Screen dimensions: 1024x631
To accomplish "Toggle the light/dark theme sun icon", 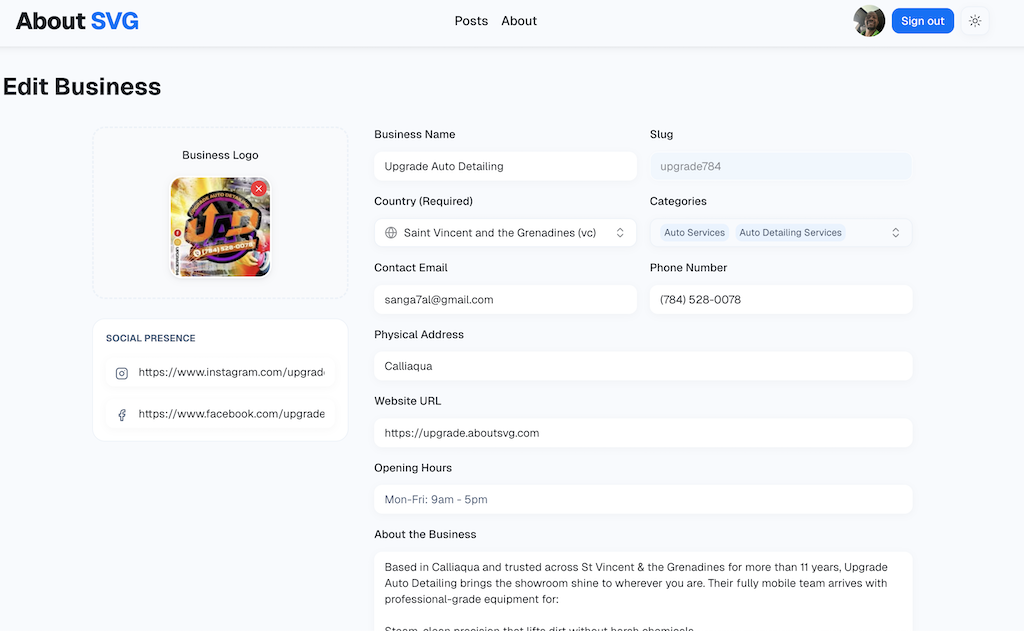I will pos(975,21).
